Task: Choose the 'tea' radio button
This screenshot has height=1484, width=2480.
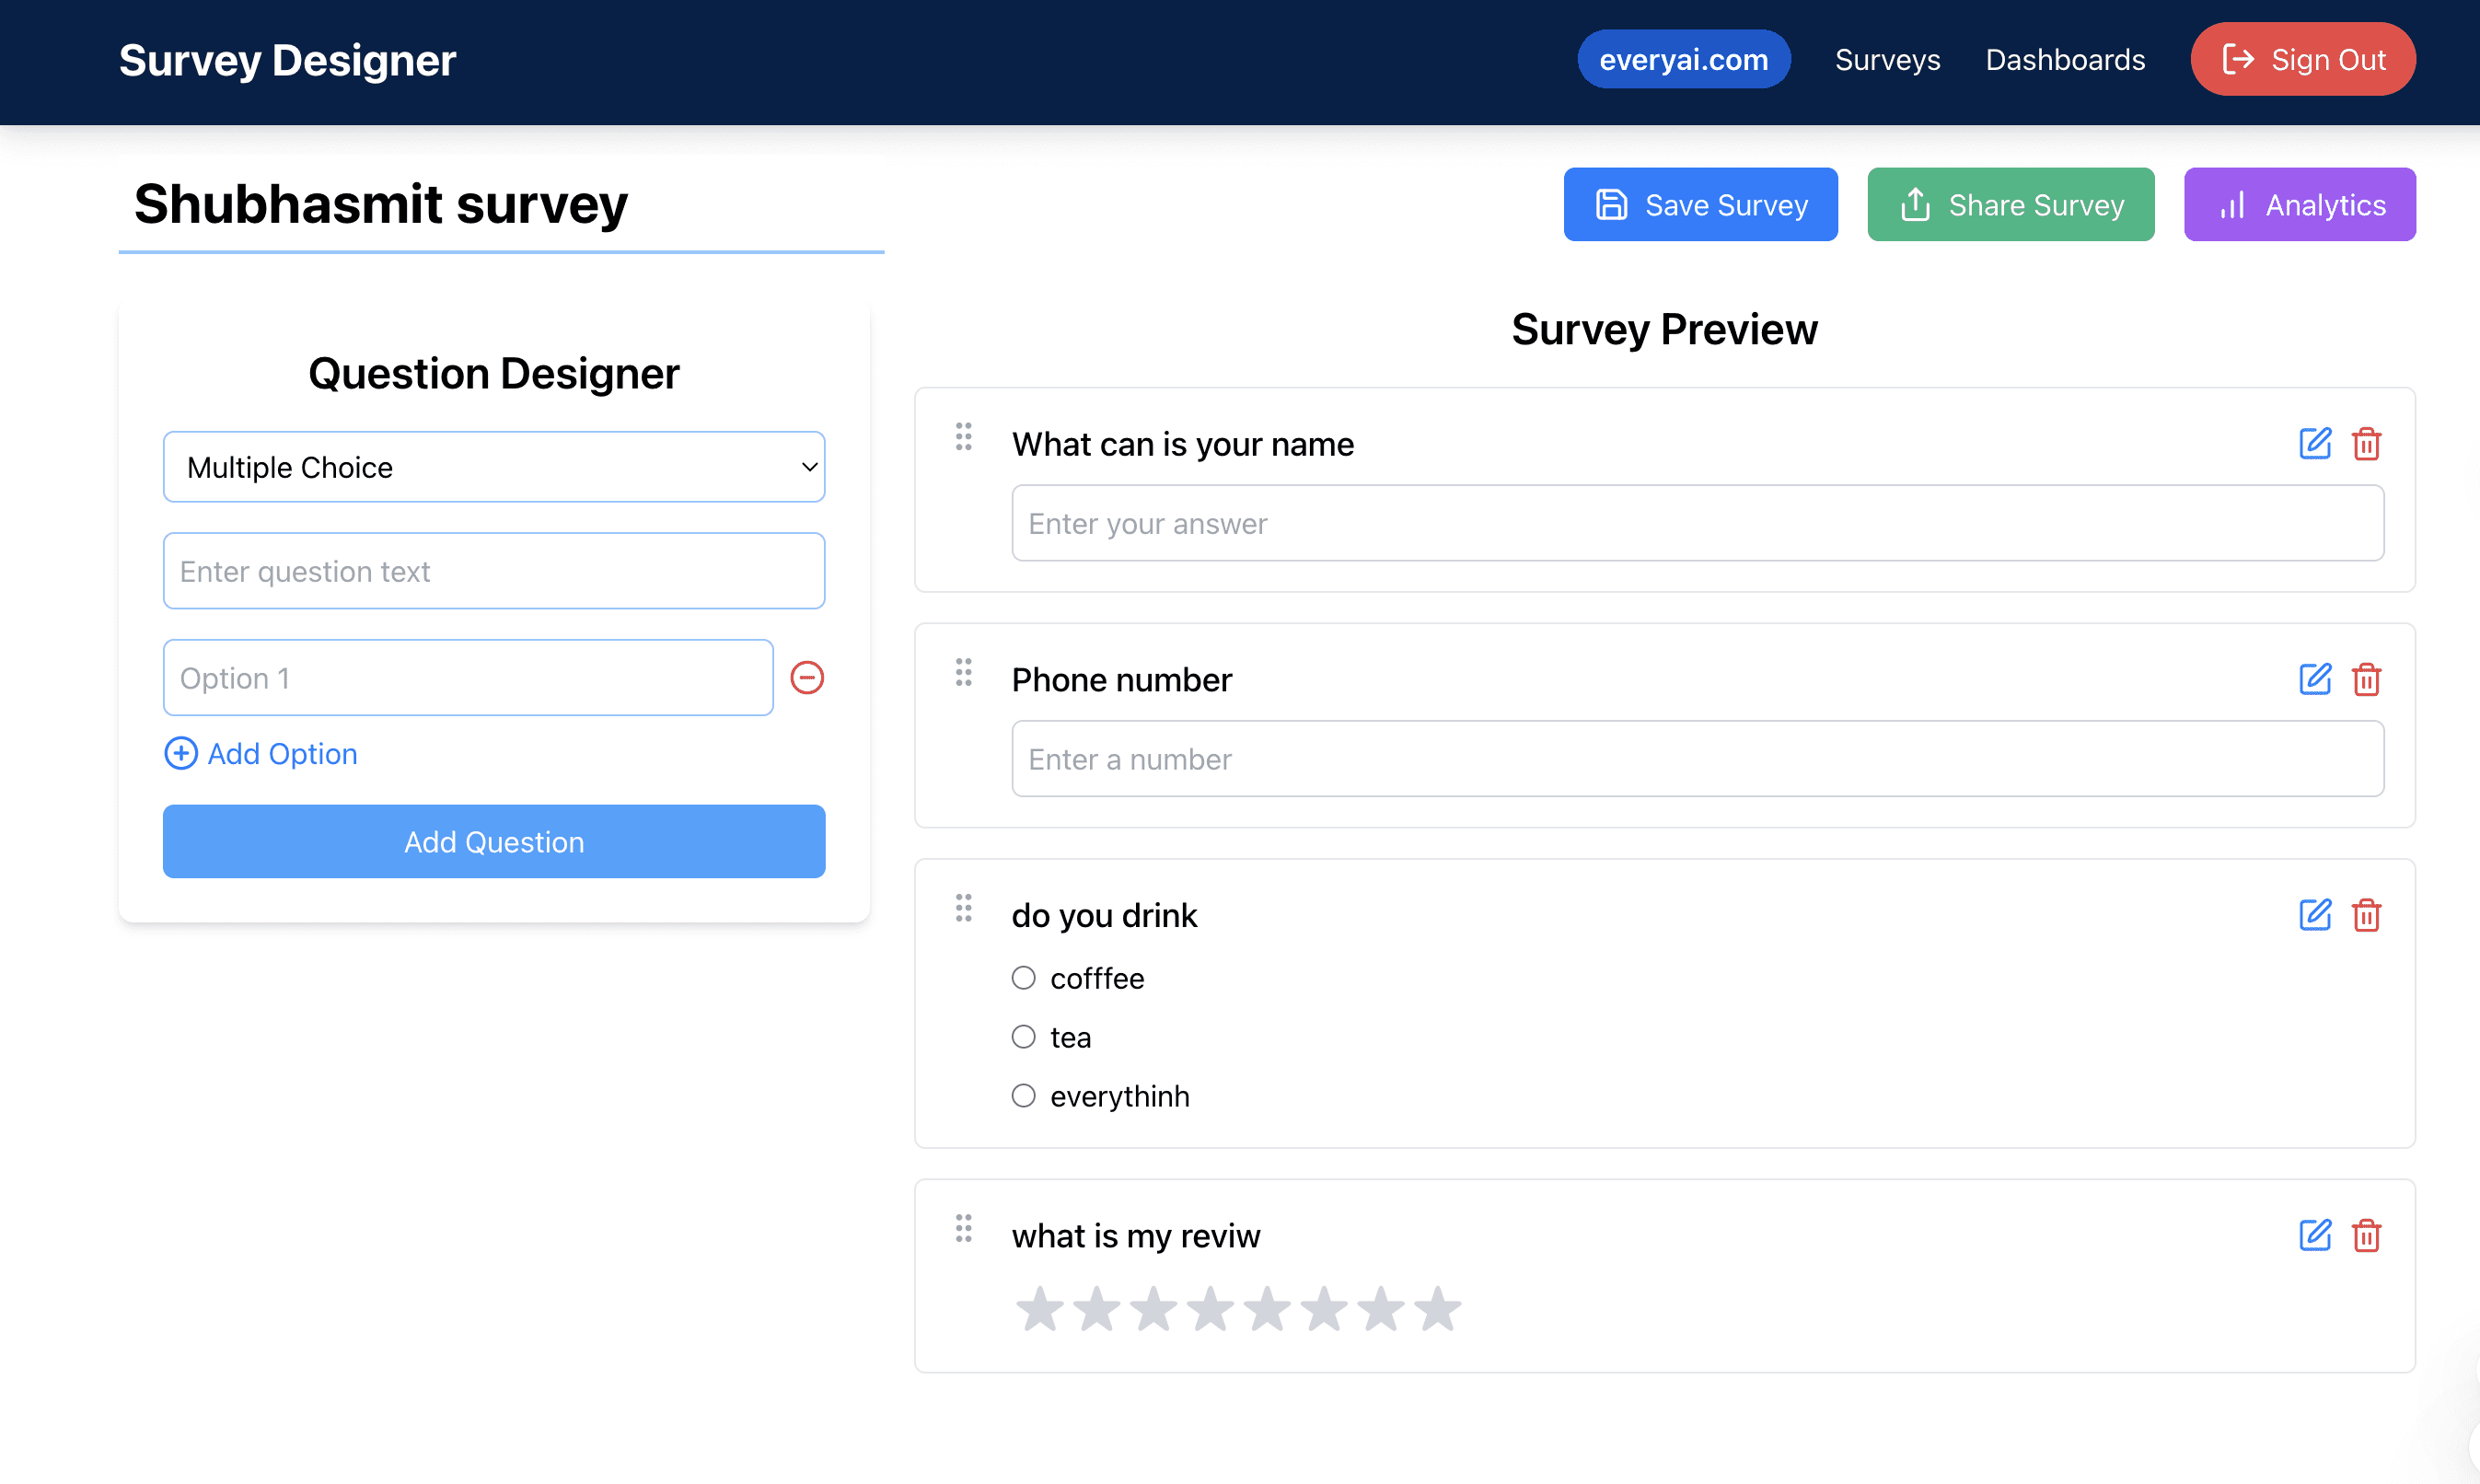Action: (x=1023, y=1037)
